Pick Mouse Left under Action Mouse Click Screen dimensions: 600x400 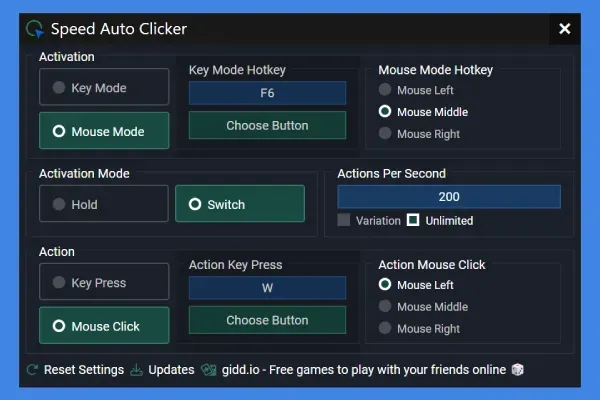(x=416, y=285)
